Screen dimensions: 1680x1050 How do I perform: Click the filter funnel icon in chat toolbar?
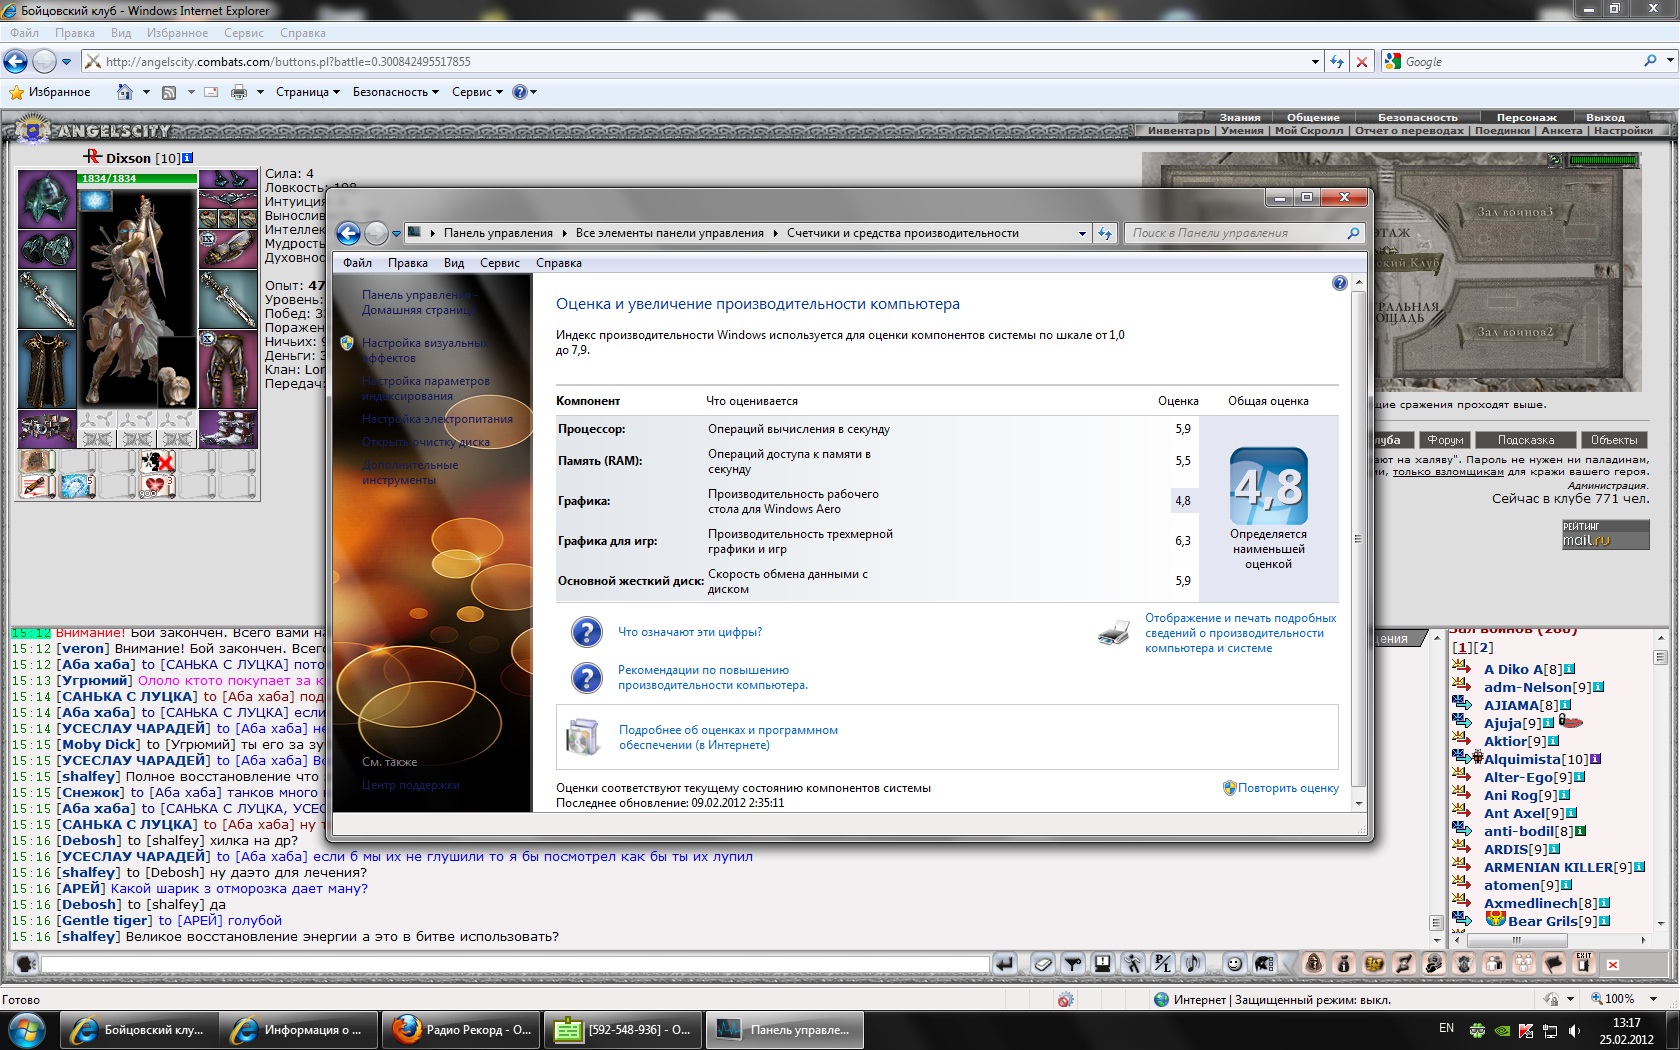pos(1073,964)
